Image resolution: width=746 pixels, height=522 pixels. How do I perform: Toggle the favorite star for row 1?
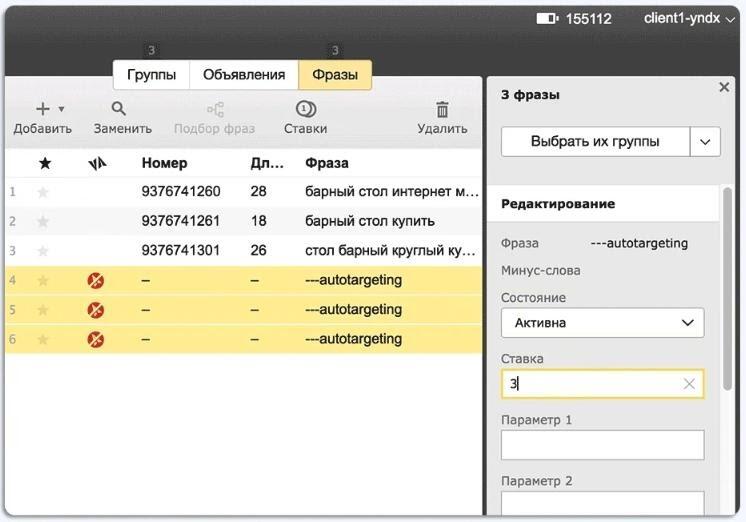(x=43, y=192)
